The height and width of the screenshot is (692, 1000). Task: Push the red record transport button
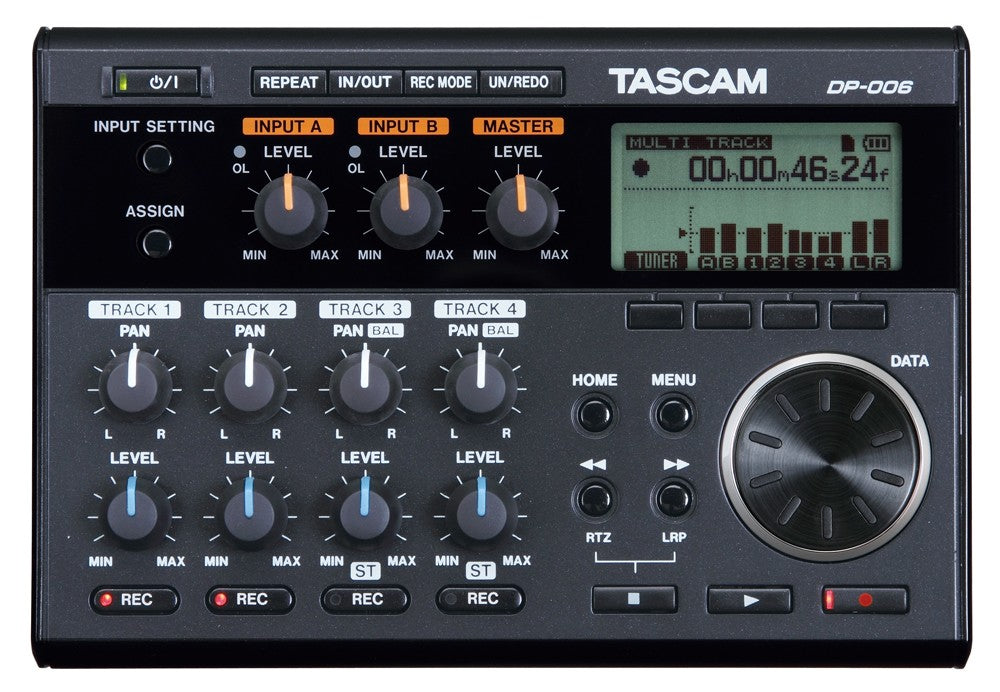865,600
